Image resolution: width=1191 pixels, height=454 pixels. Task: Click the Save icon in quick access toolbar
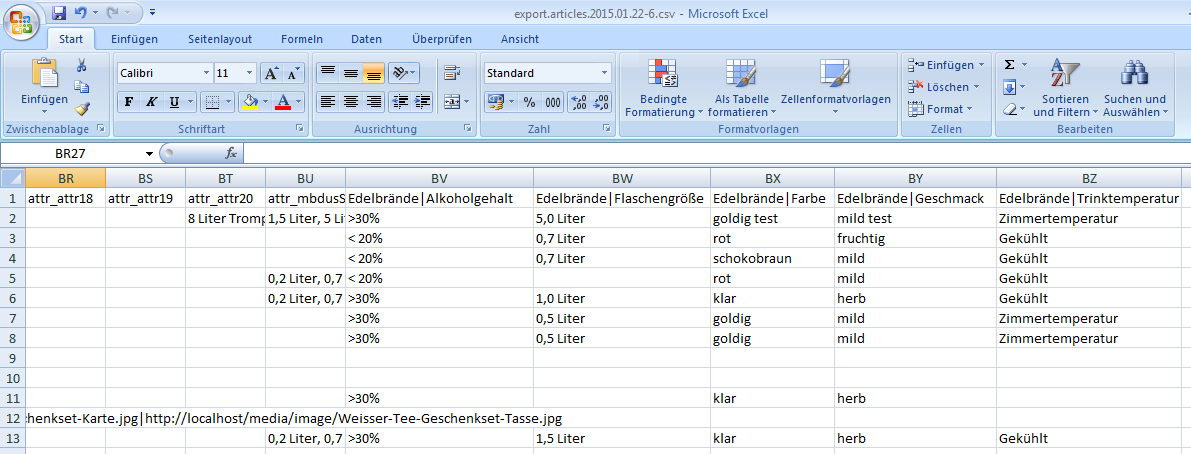[x=59, y=13]
